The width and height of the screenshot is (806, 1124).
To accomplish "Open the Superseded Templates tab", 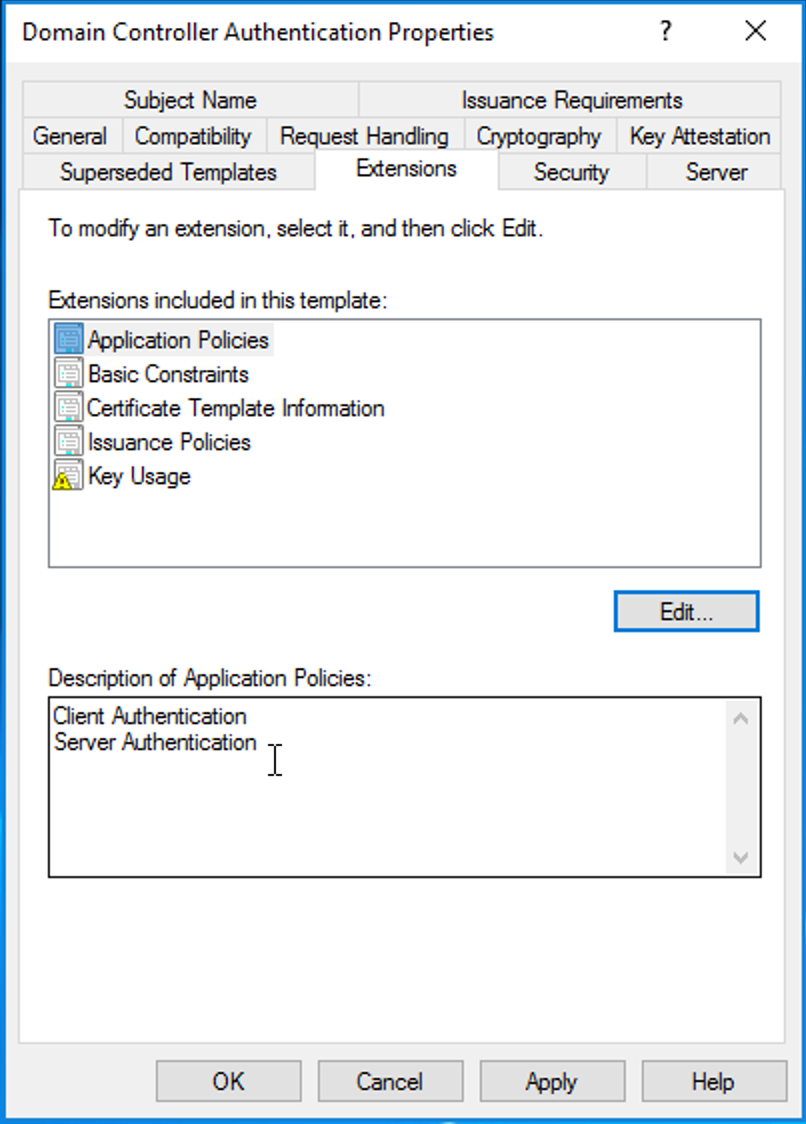I will 169,172.
